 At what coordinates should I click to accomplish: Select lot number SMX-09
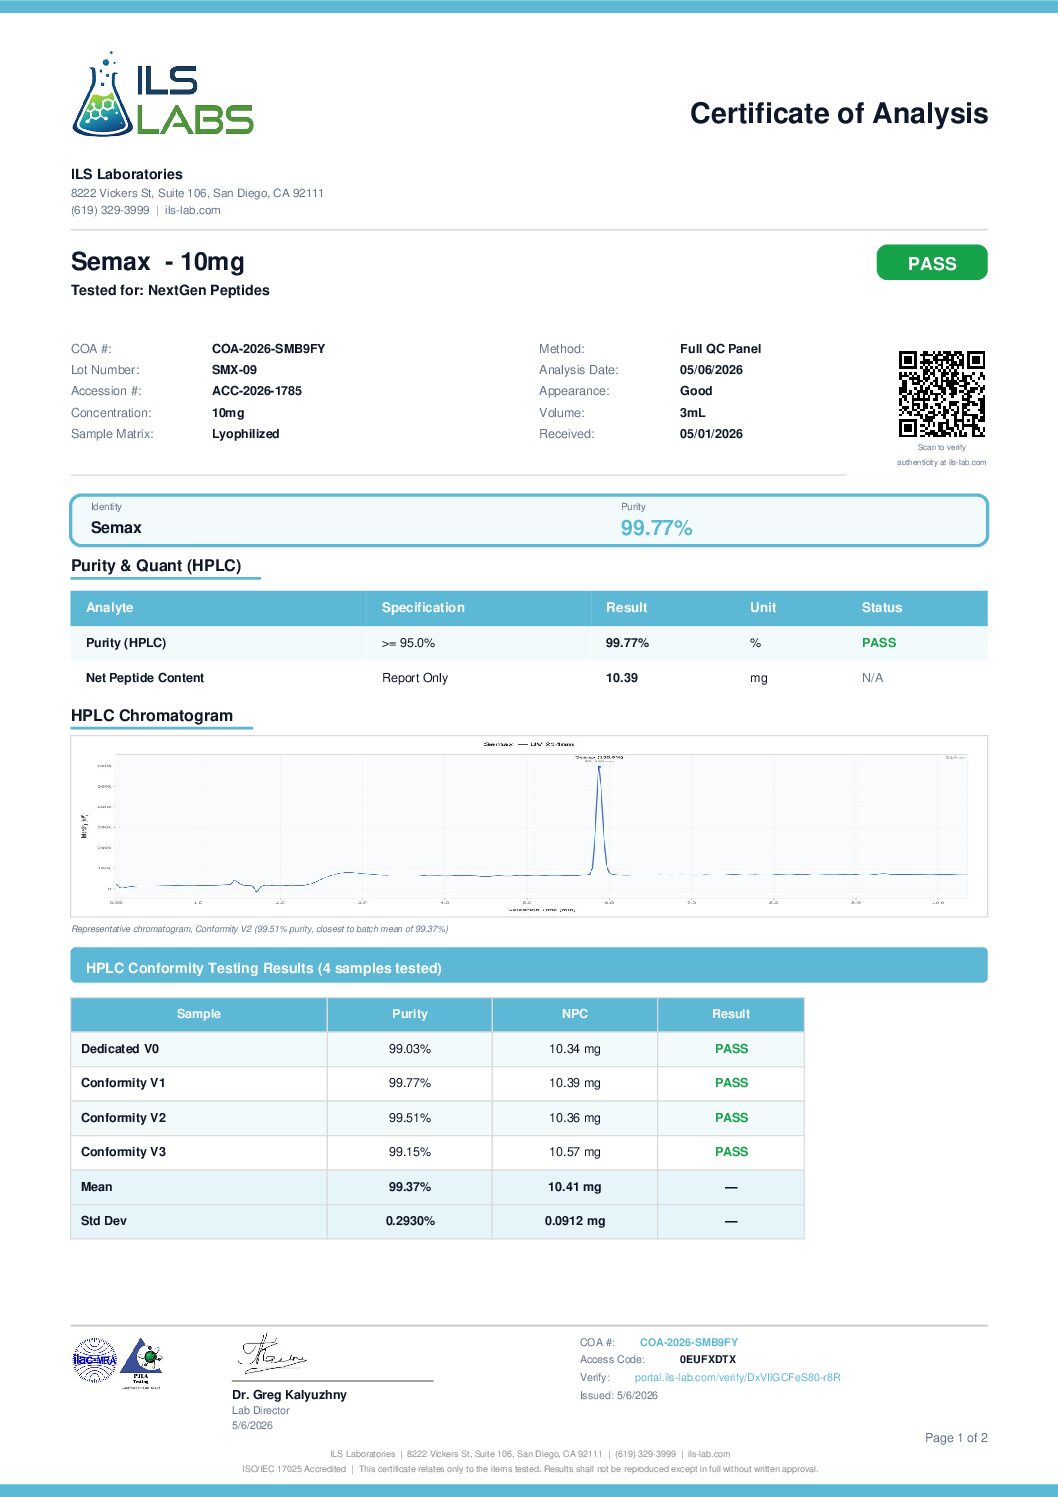coord(234,370)
